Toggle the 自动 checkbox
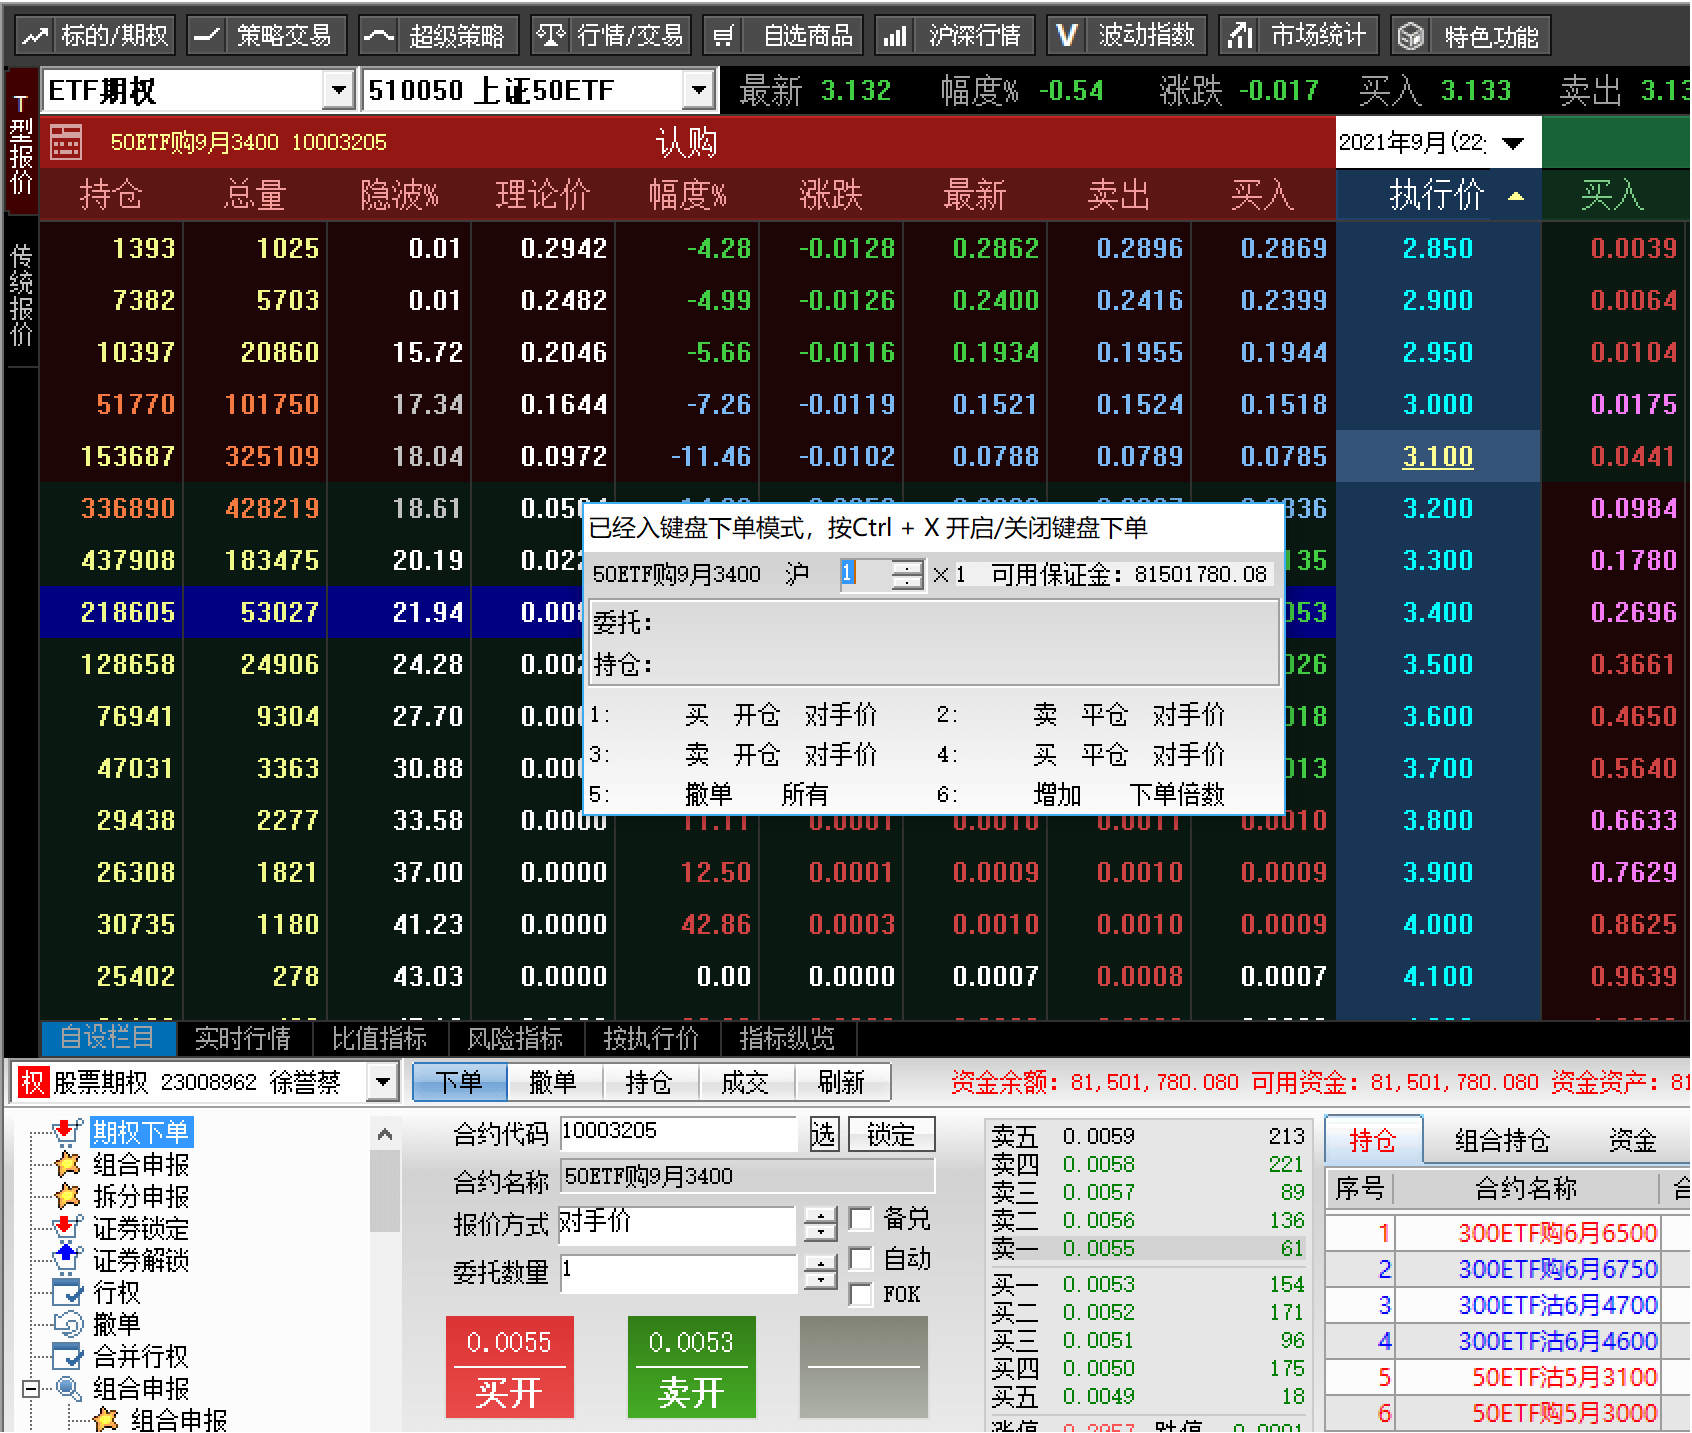Screen dimensions: 1692x1433 (860, 1258)
